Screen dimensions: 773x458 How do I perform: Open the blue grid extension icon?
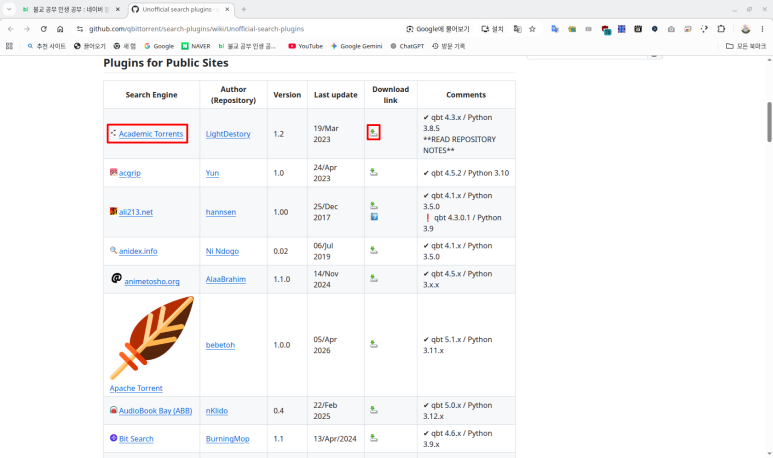point(622,29)
